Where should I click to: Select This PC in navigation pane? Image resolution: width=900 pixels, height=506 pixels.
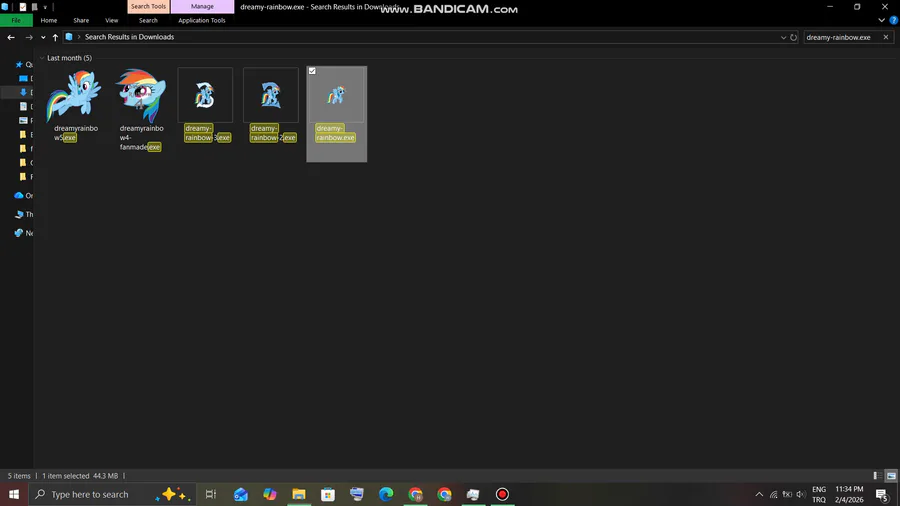(x=19, y=214)
